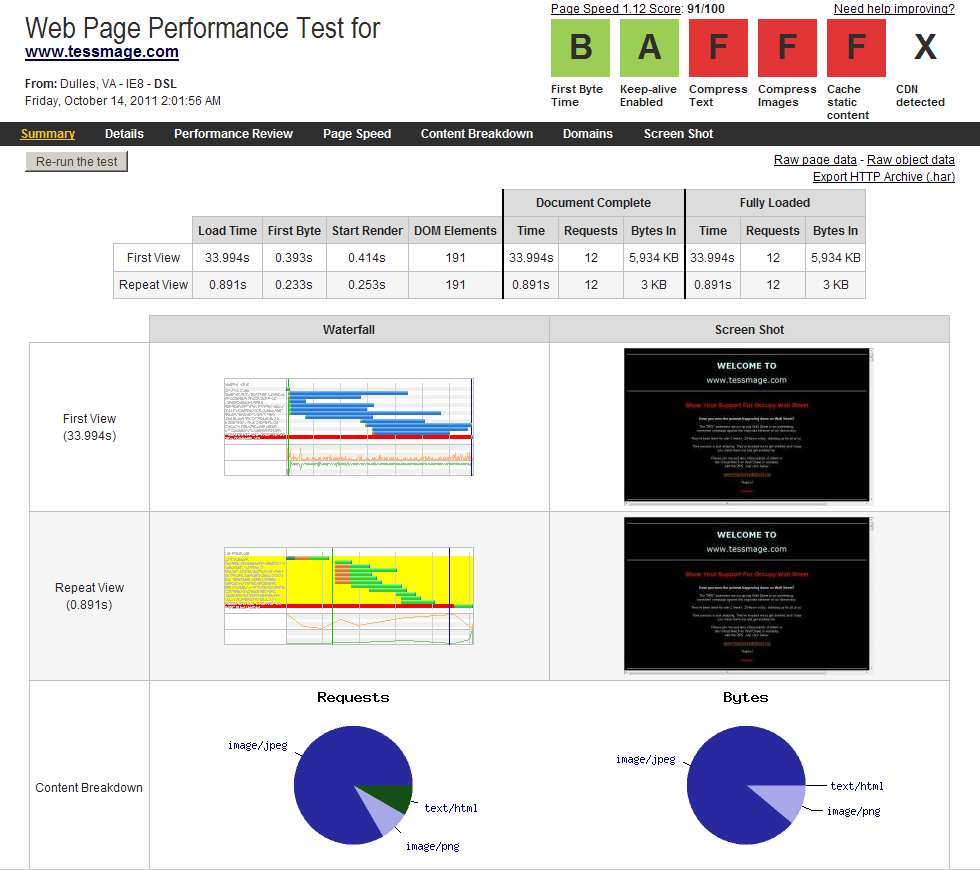The height and width of the screenshot is (870, 980).
Task: Click image/png label on Requests chart
Action: click(432, 846)
